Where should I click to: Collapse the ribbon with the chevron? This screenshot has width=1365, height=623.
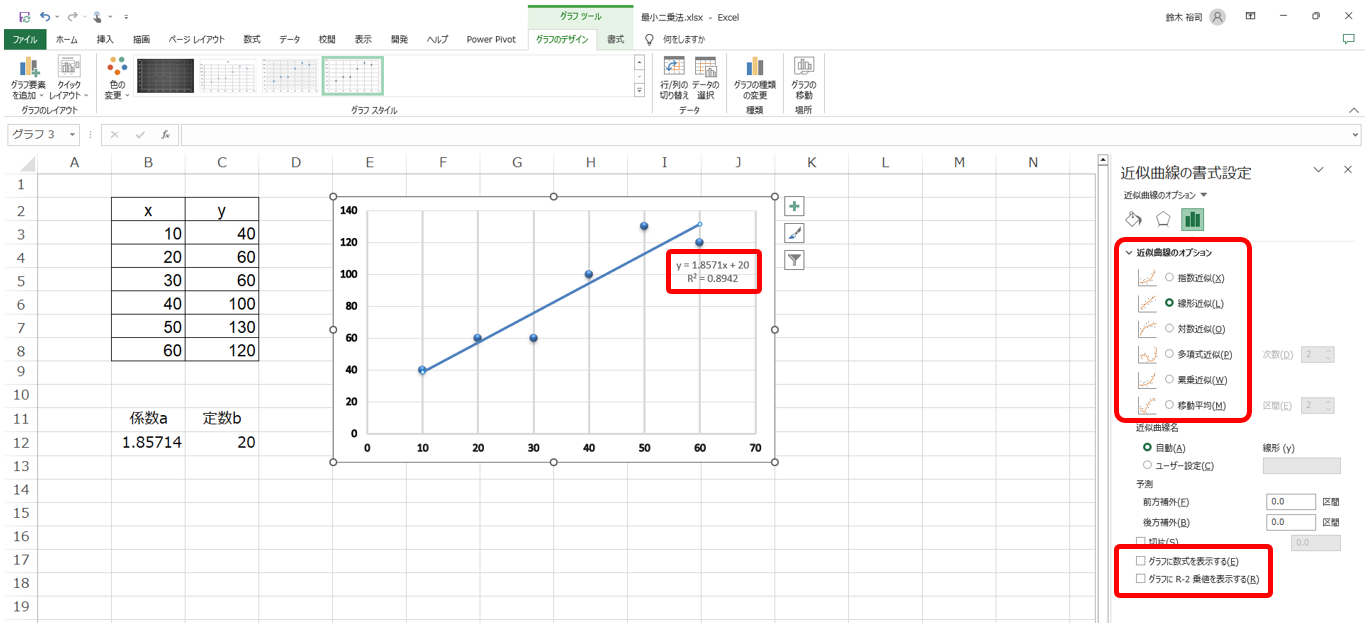click(1354, 110)
